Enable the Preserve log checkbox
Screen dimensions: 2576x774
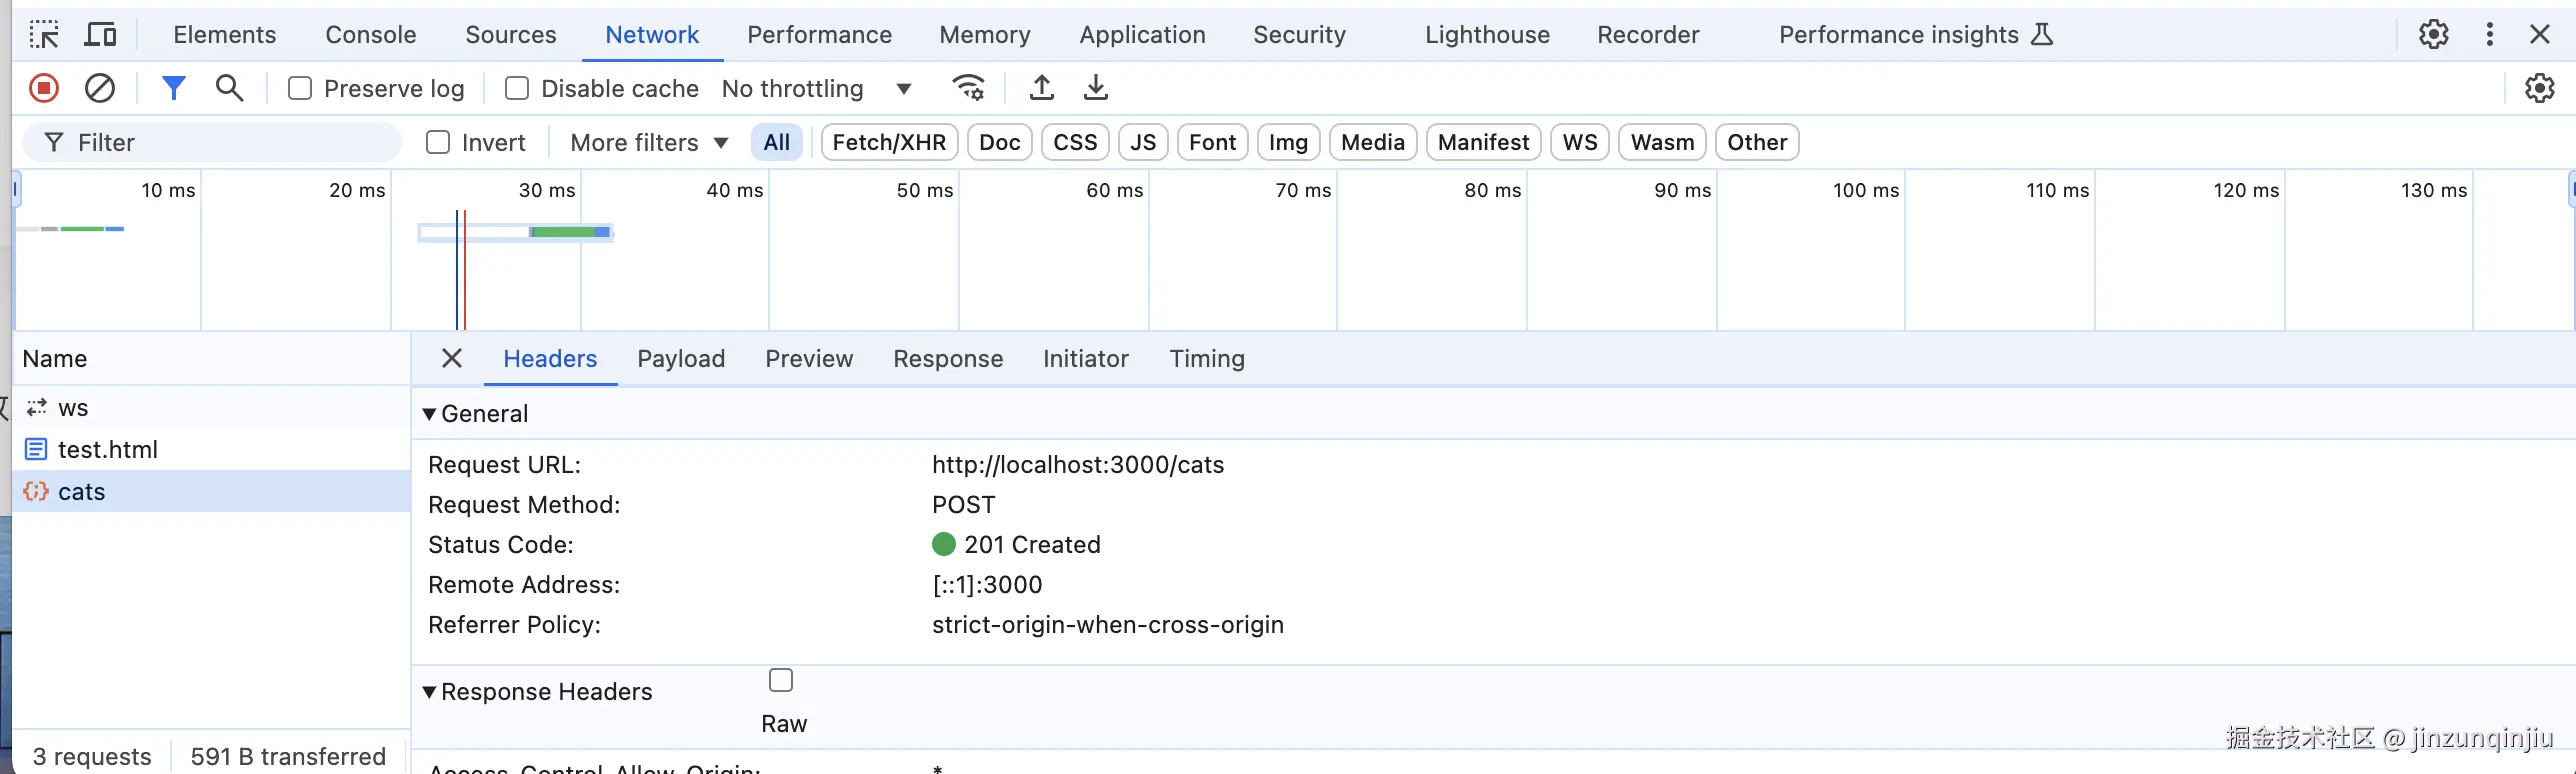tap(300, 89)
